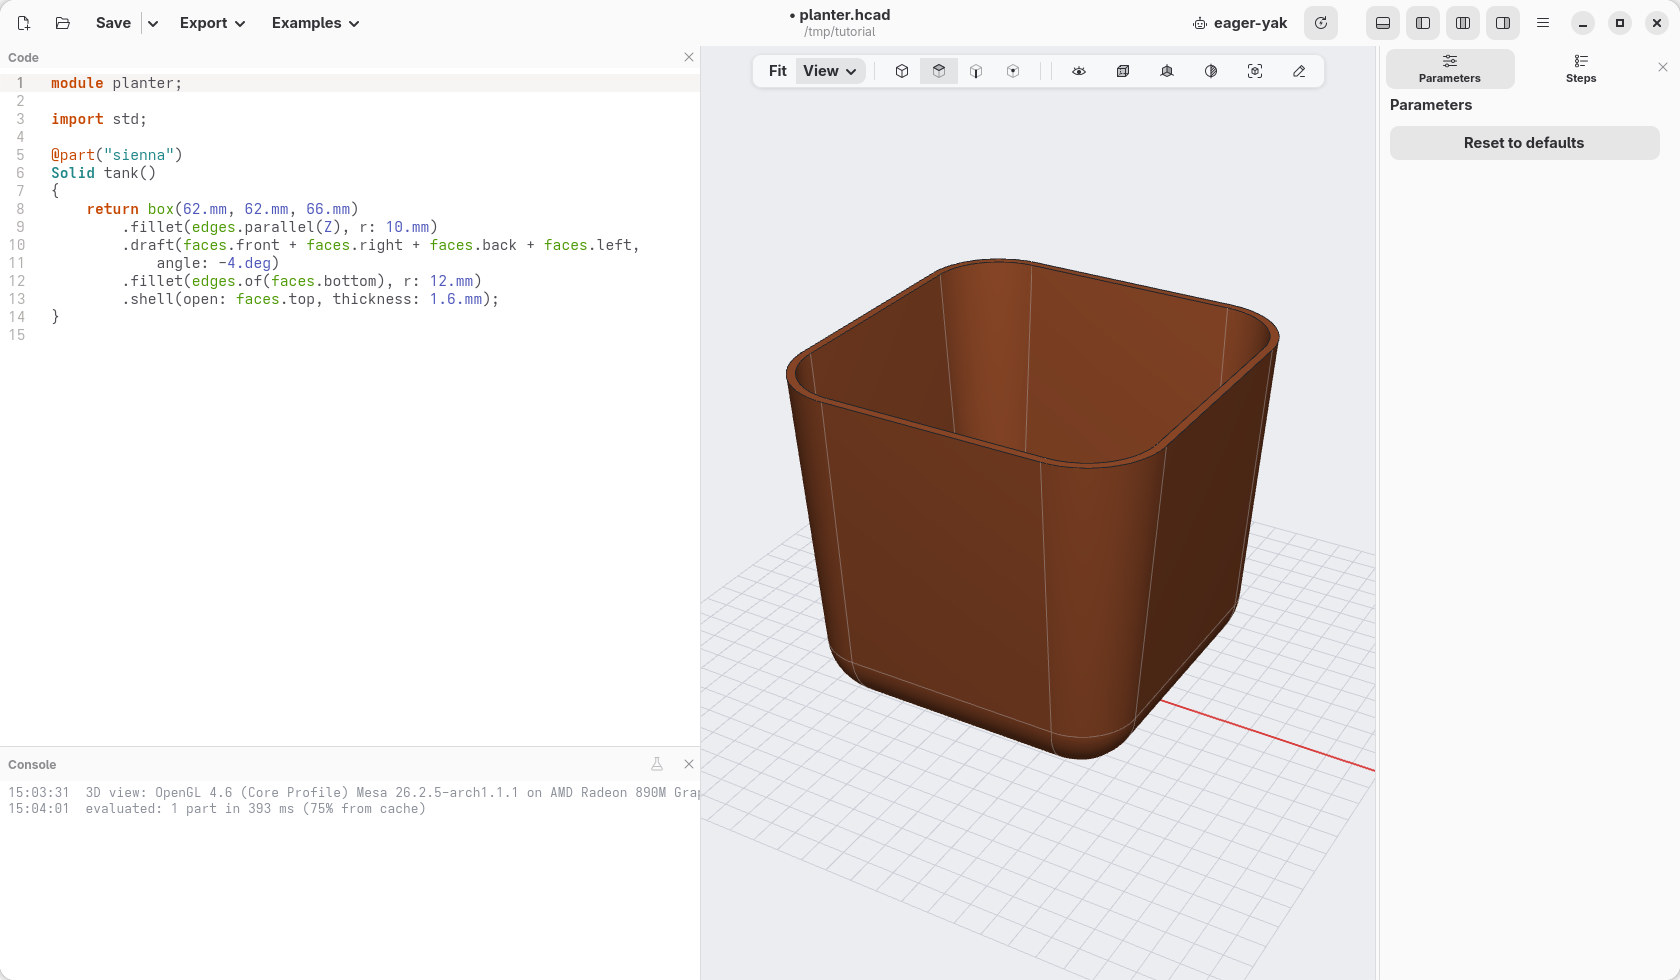Click Reset to defaults button
This screenshot has height=980, width=1680.
point(1524,143)
